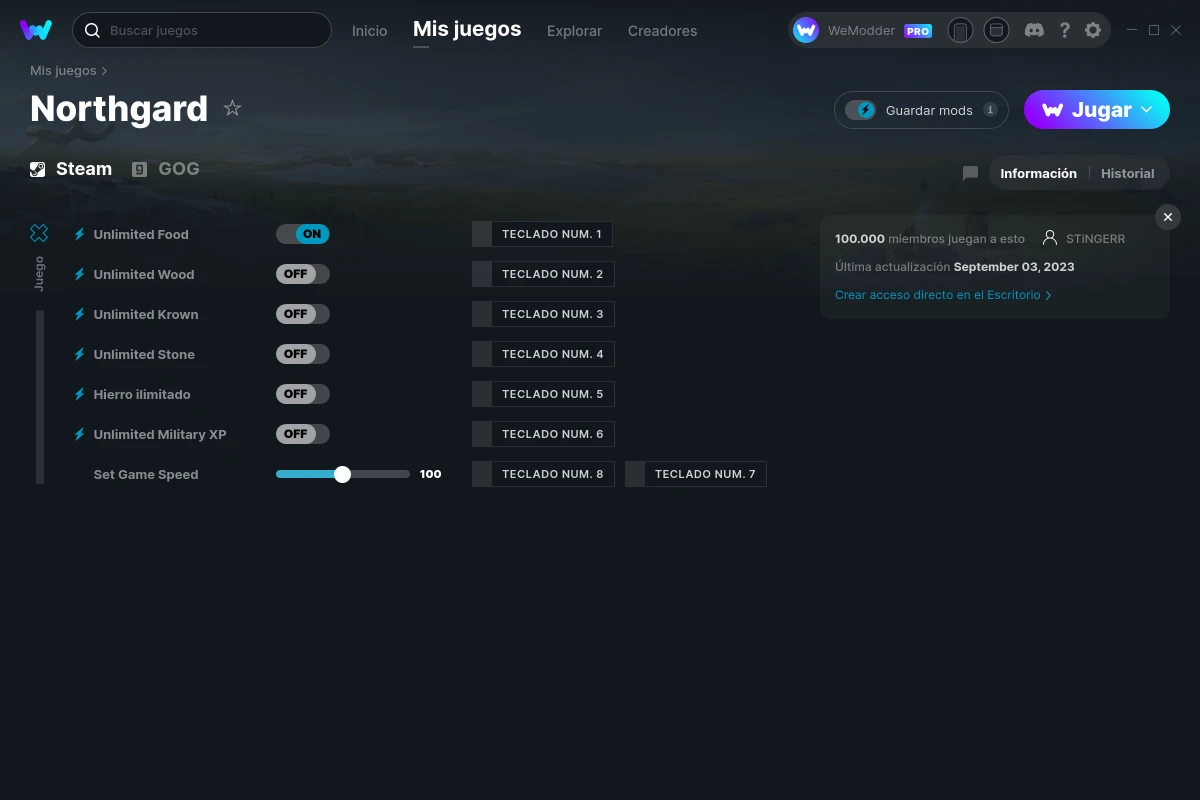Click lightning icon beside Unlimited Wood

[x=80, y=274]
